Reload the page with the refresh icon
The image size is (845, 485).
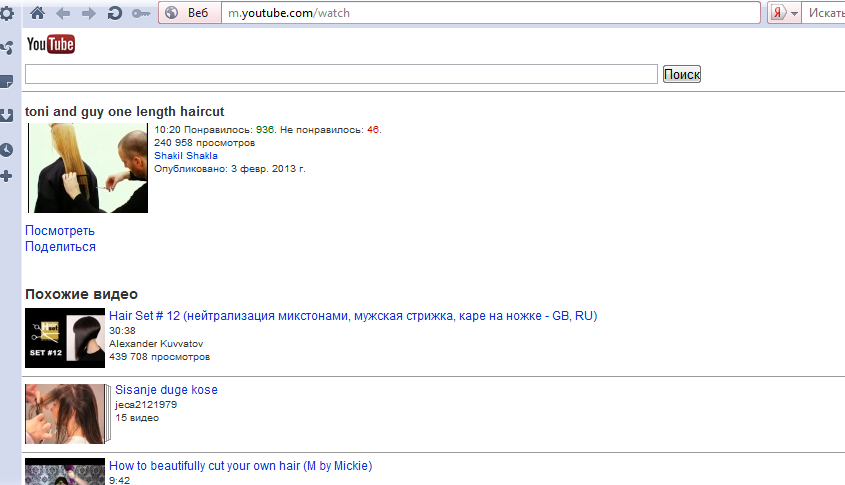coord(114,13)
